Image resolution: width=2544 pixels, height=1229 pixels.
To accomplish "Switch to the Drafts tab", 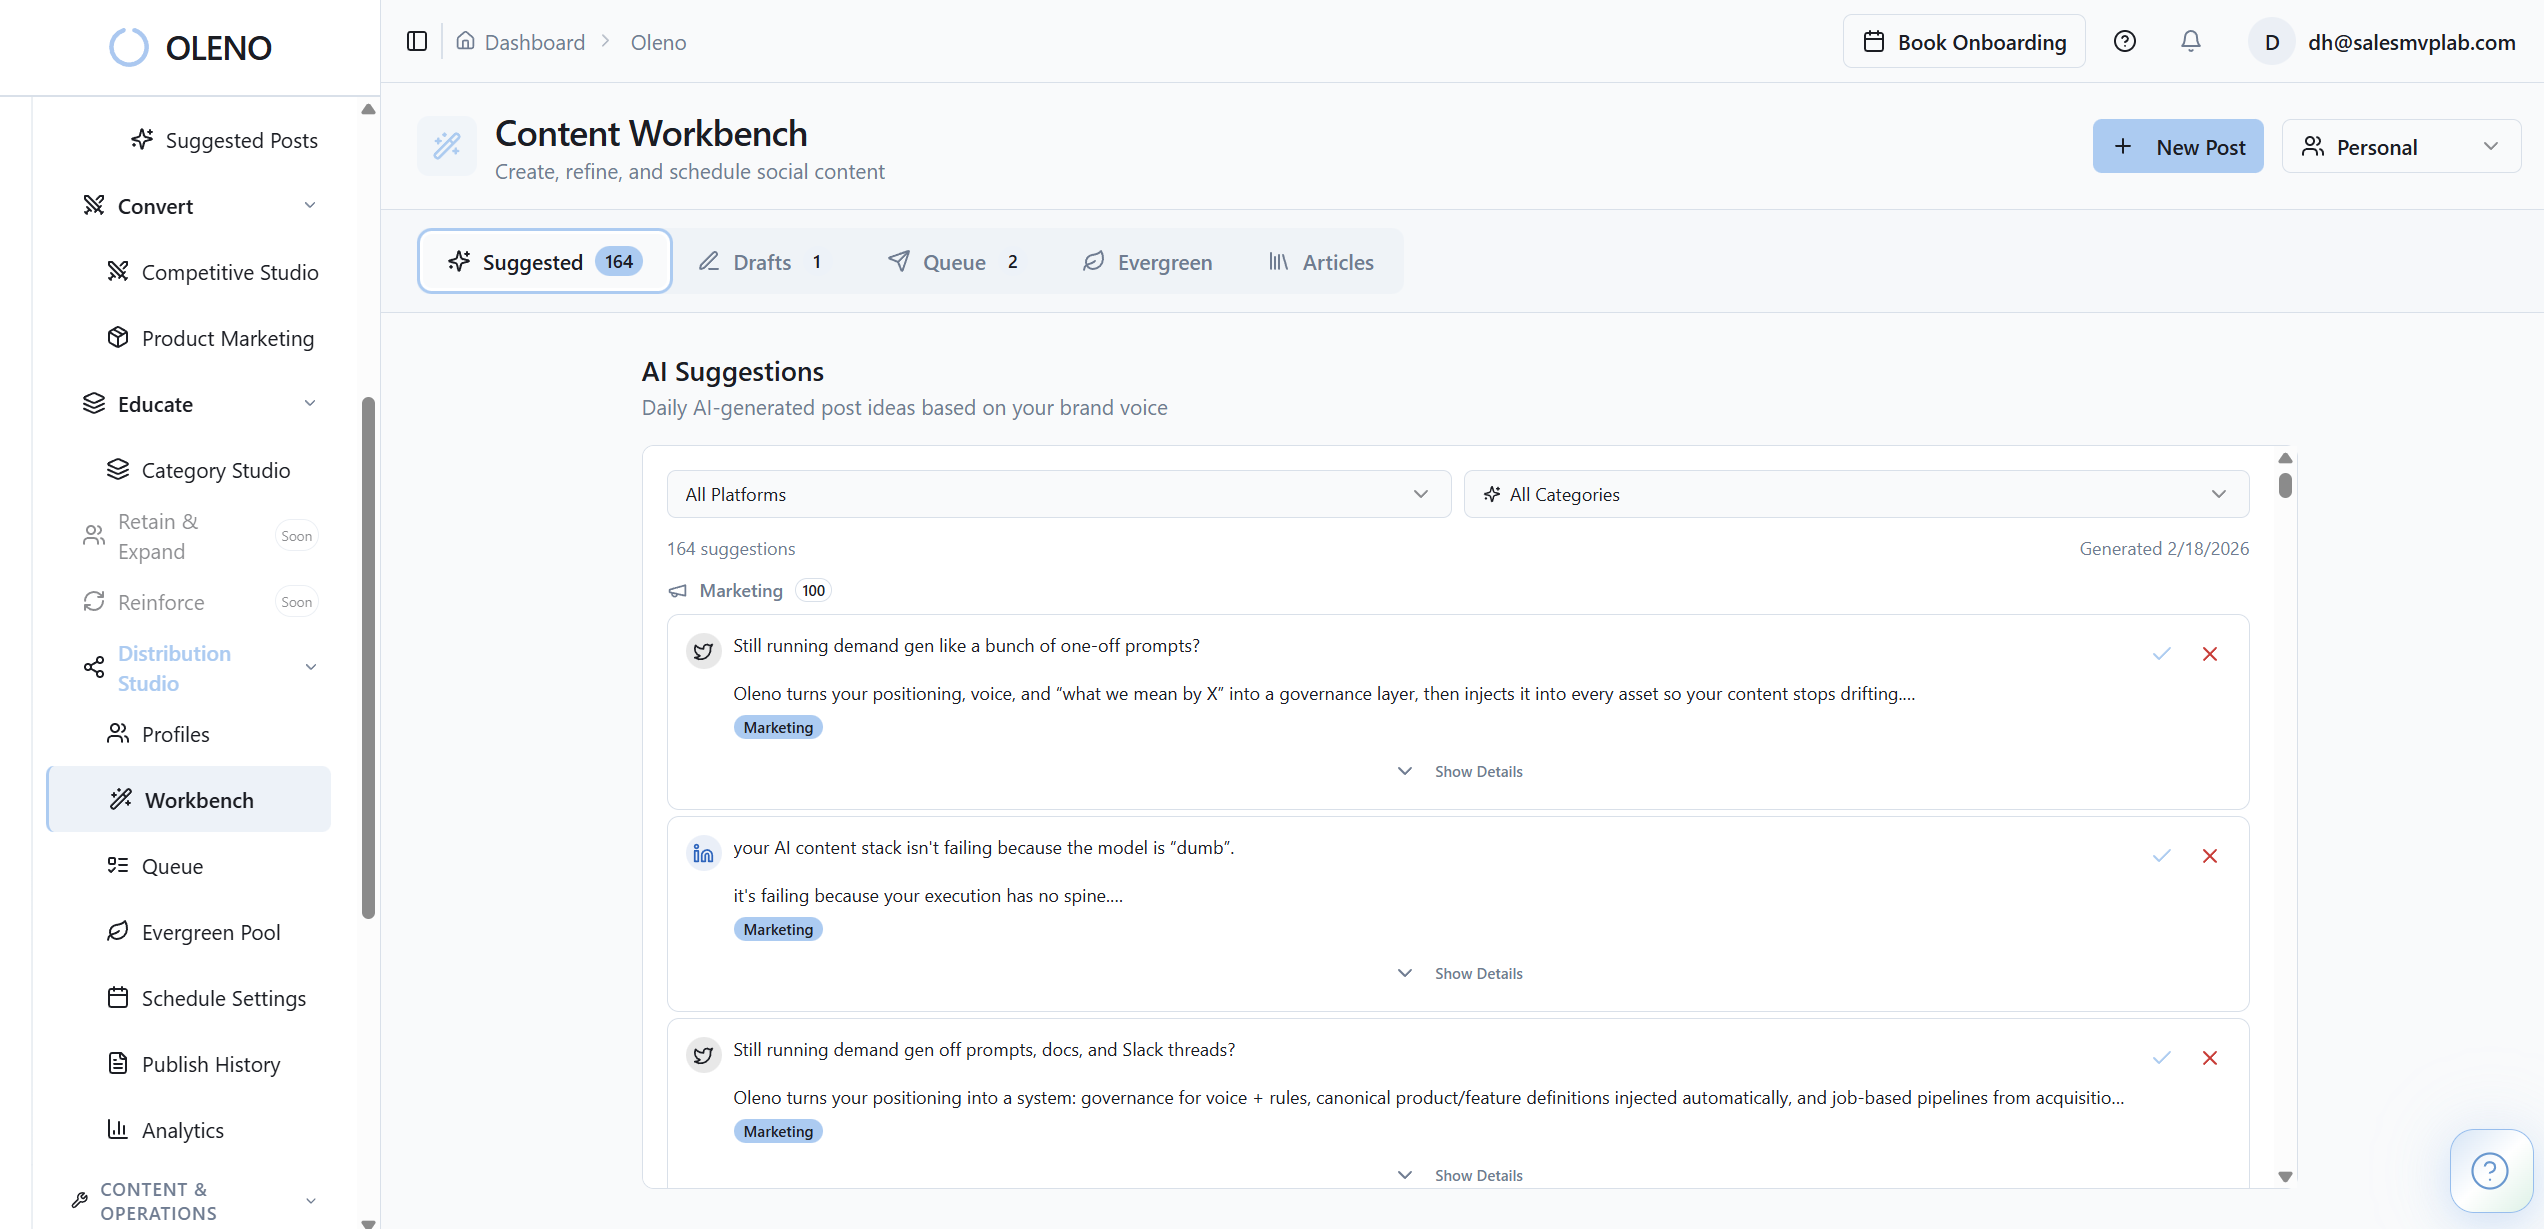I will point(762,261).
